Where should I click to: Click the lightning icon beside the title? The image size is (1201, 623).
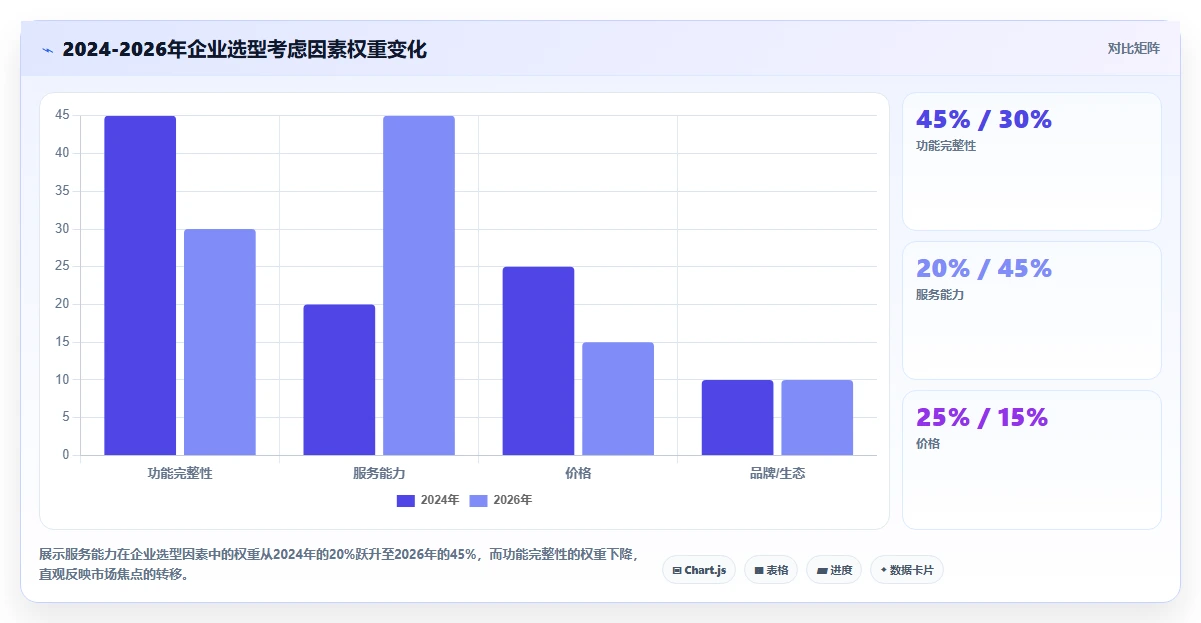pos(47,49)
